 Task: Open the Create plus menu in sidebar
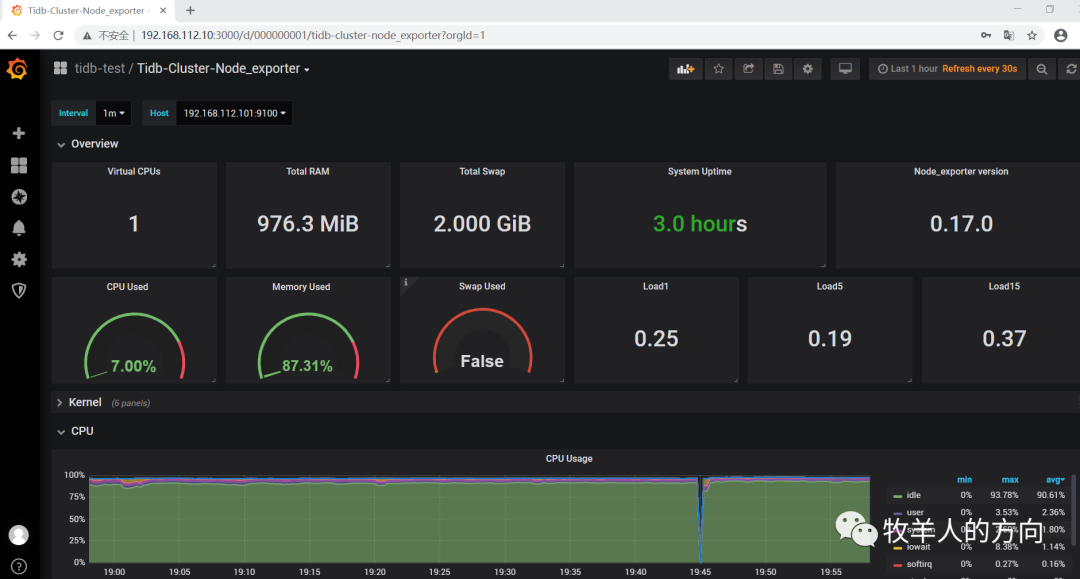18,133
